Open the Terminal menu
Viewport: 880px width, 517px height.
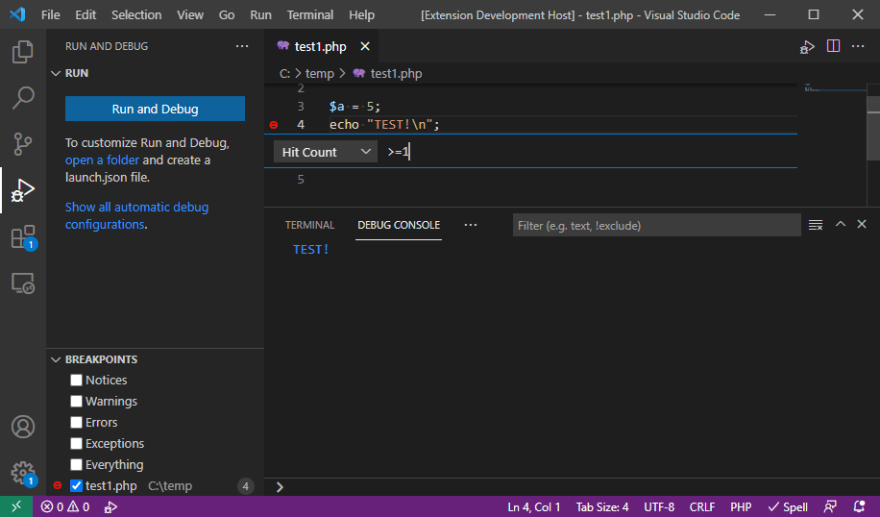click(310, 15)
